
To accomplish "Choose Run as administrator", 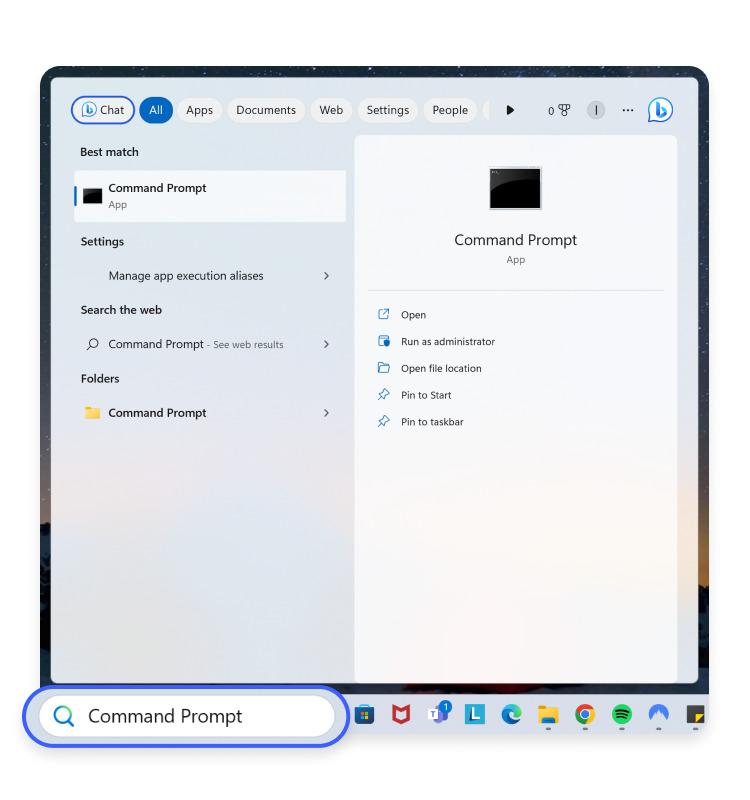I will click(447, 341).
